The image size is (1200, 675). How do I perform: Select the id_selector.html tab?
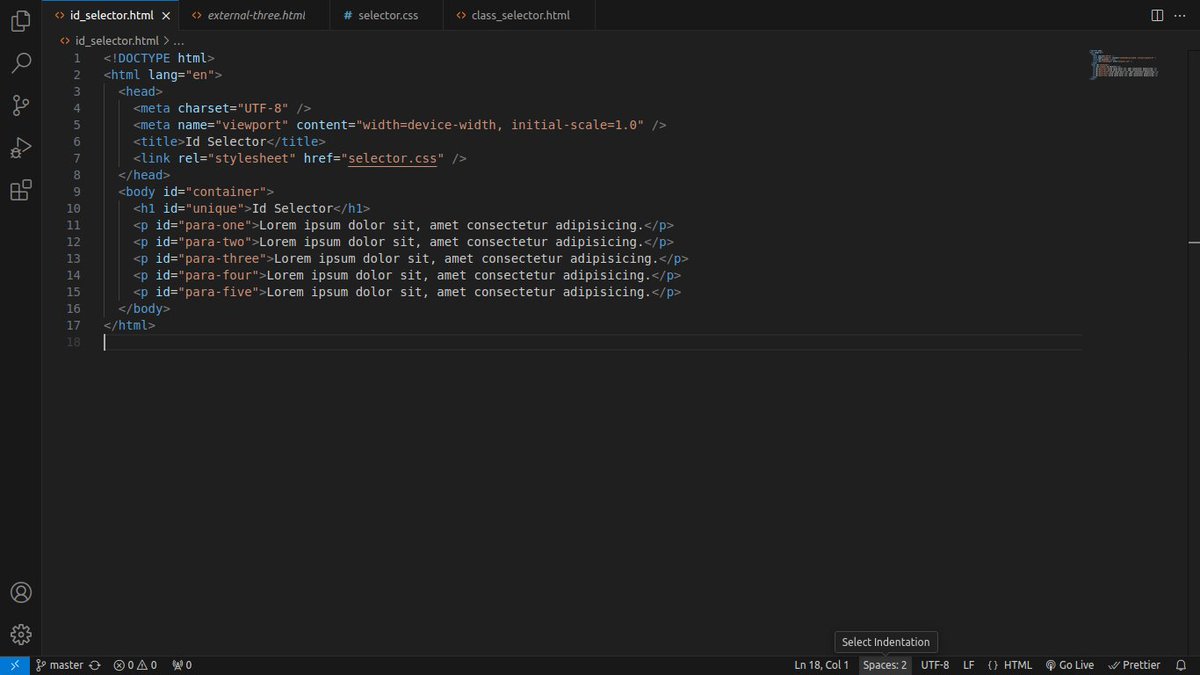click(x=111, y=16)
